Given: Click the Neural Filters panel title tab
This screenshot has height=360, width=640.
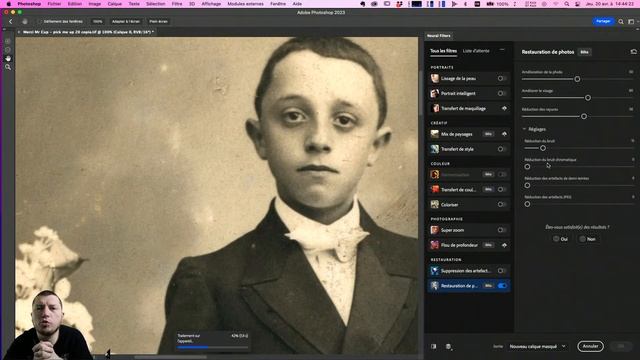Looking at the screenshot, I should 439,36.
